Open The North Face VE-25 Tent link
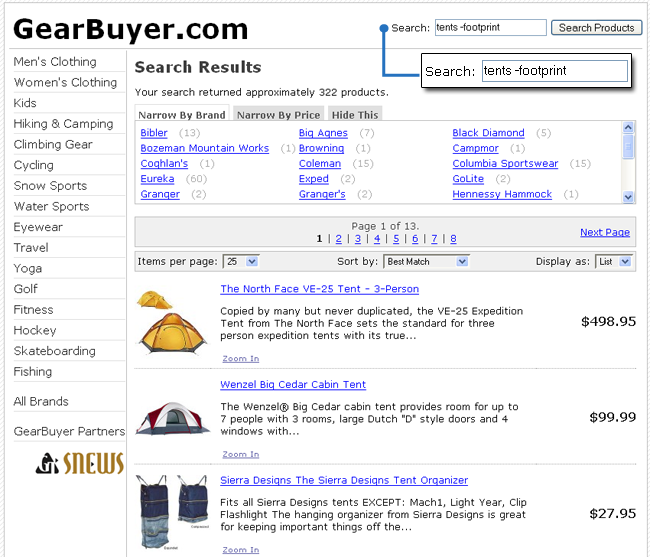This screenshot has width=650, height=557. pos(320,289)
